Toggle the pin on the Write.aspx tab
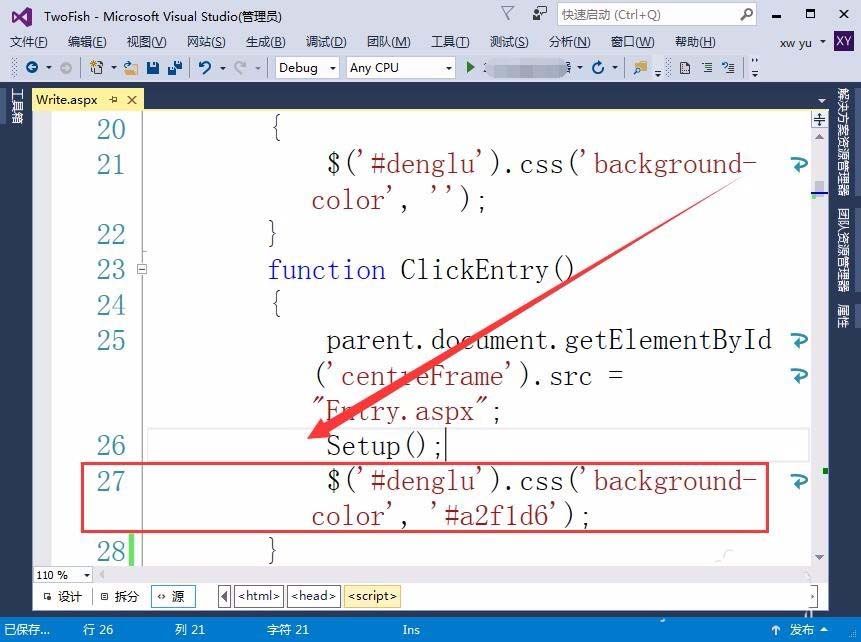The height and width of the screenshot is (642, 861). click(x=114, y=99)
